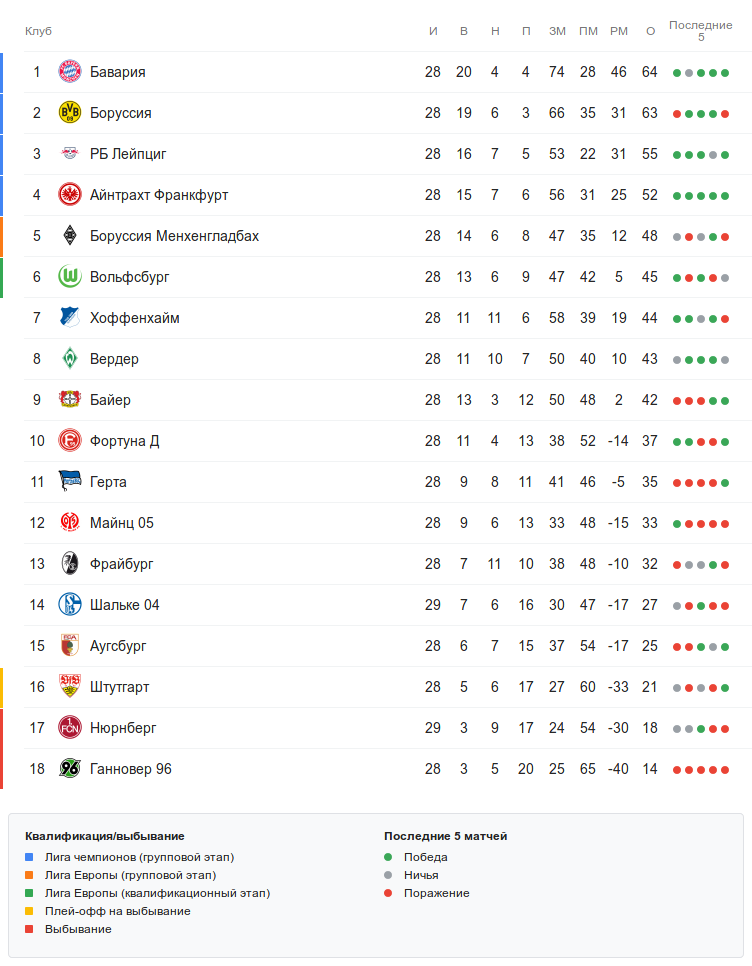Select the Eintracht Frankfurt crest icon

[69, 195]
